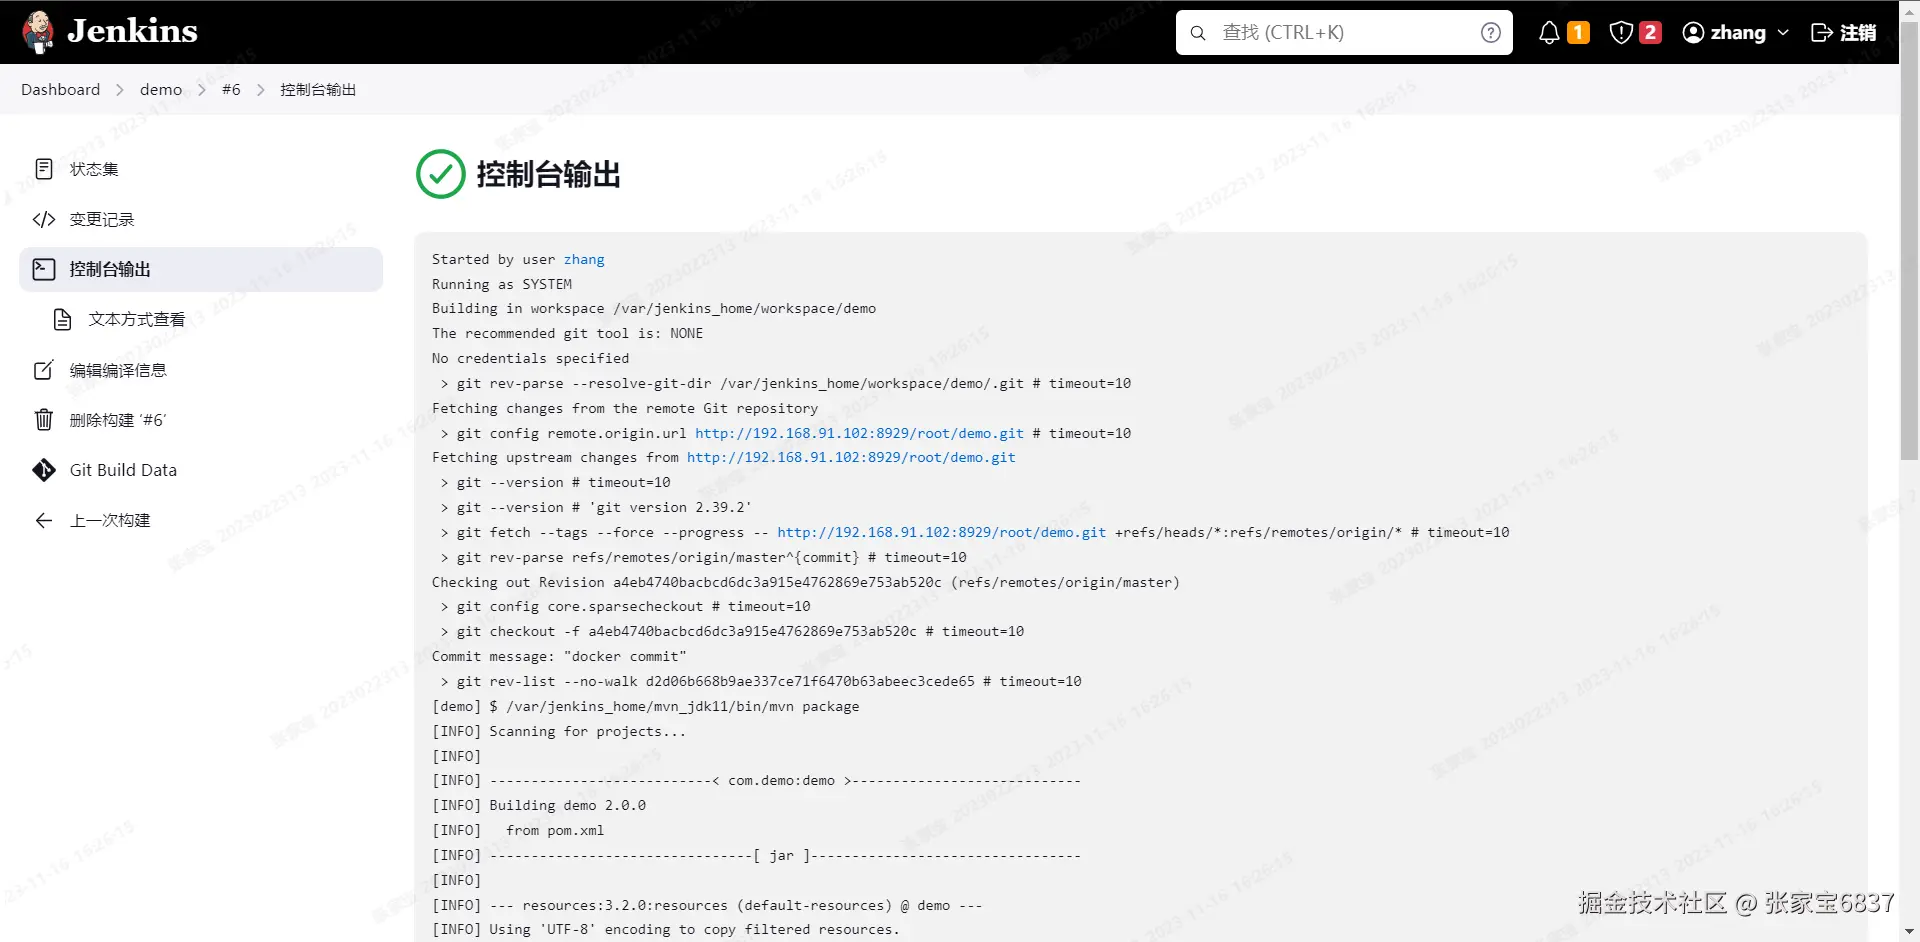Click the 变更记录 code brackets icon
Image resolution: width=1920 pixels, height=942 pixels.
pyautogui.click(x=44, y=219)
